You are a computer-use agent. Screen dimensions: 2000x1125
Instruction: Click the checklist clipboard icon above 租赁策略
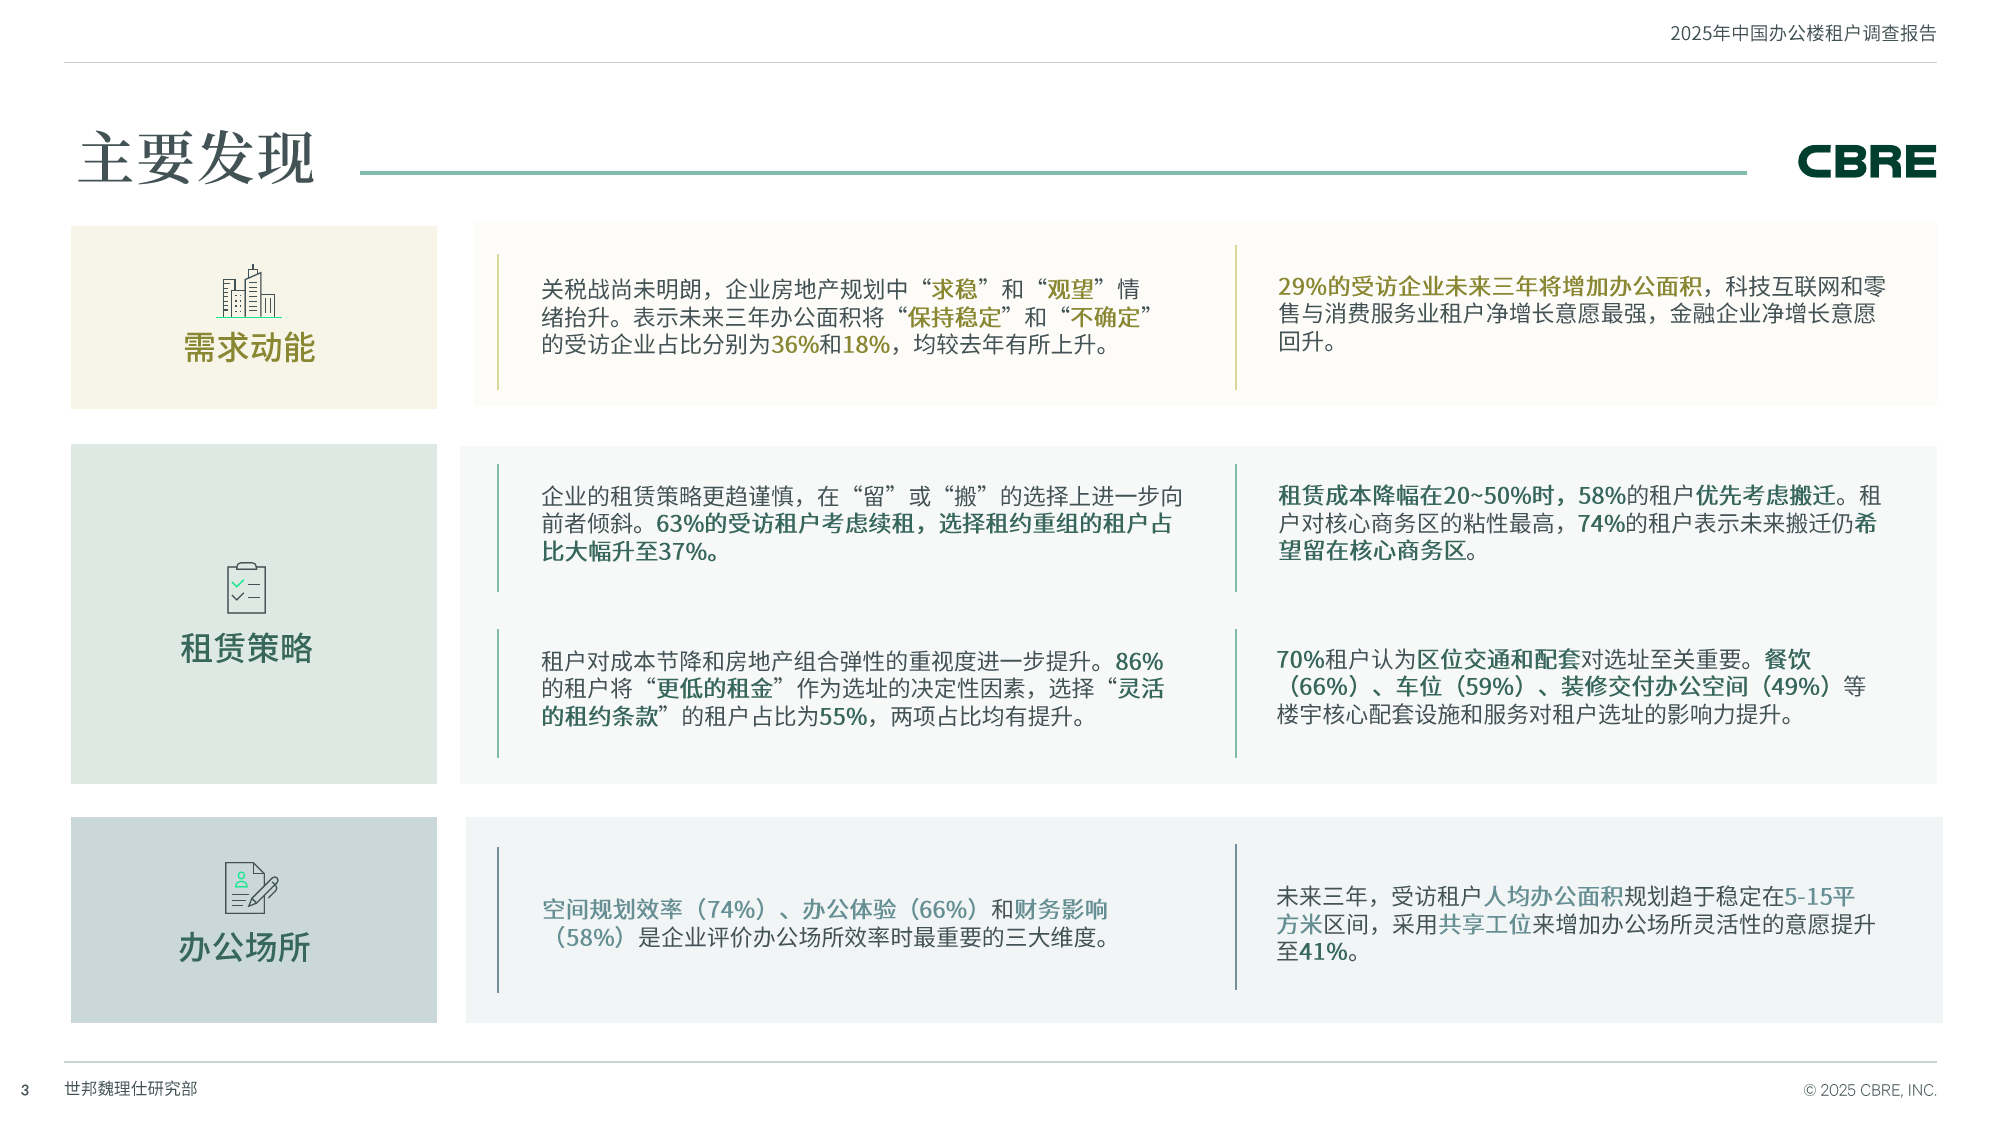pyautogui.click(x=246, y=587)
